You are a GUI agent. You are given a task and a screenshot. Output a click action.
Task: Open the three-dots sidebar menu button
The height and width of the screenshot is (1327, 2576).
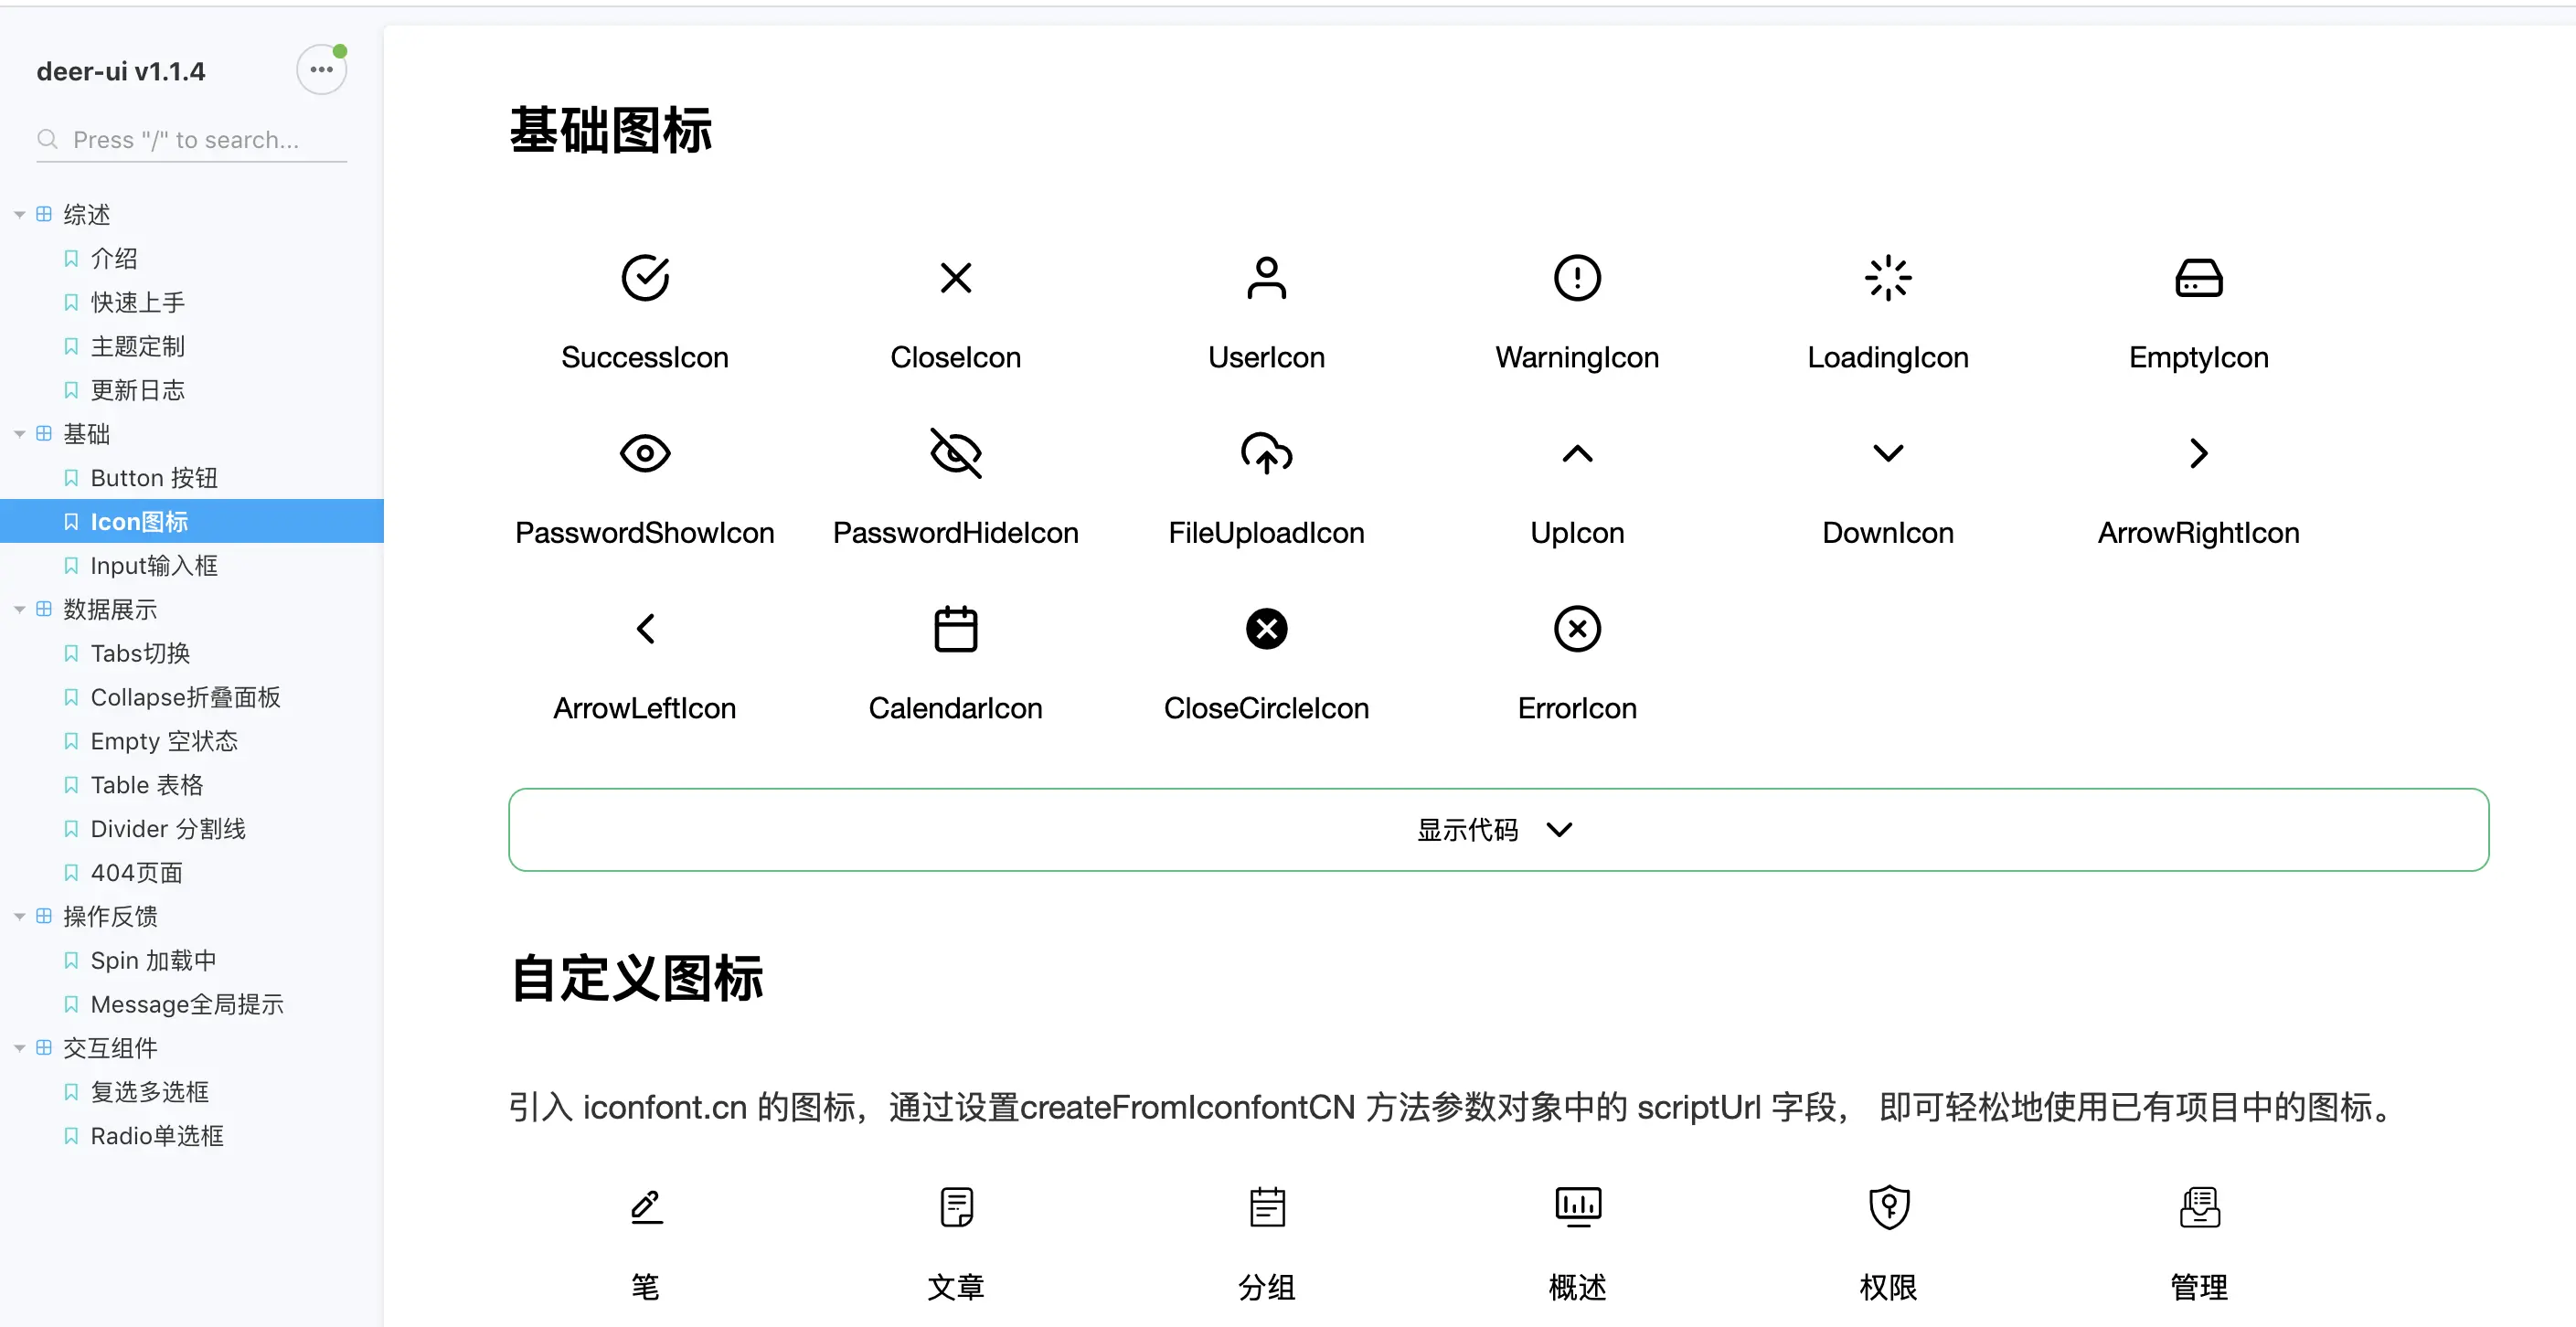click(321, 70)
